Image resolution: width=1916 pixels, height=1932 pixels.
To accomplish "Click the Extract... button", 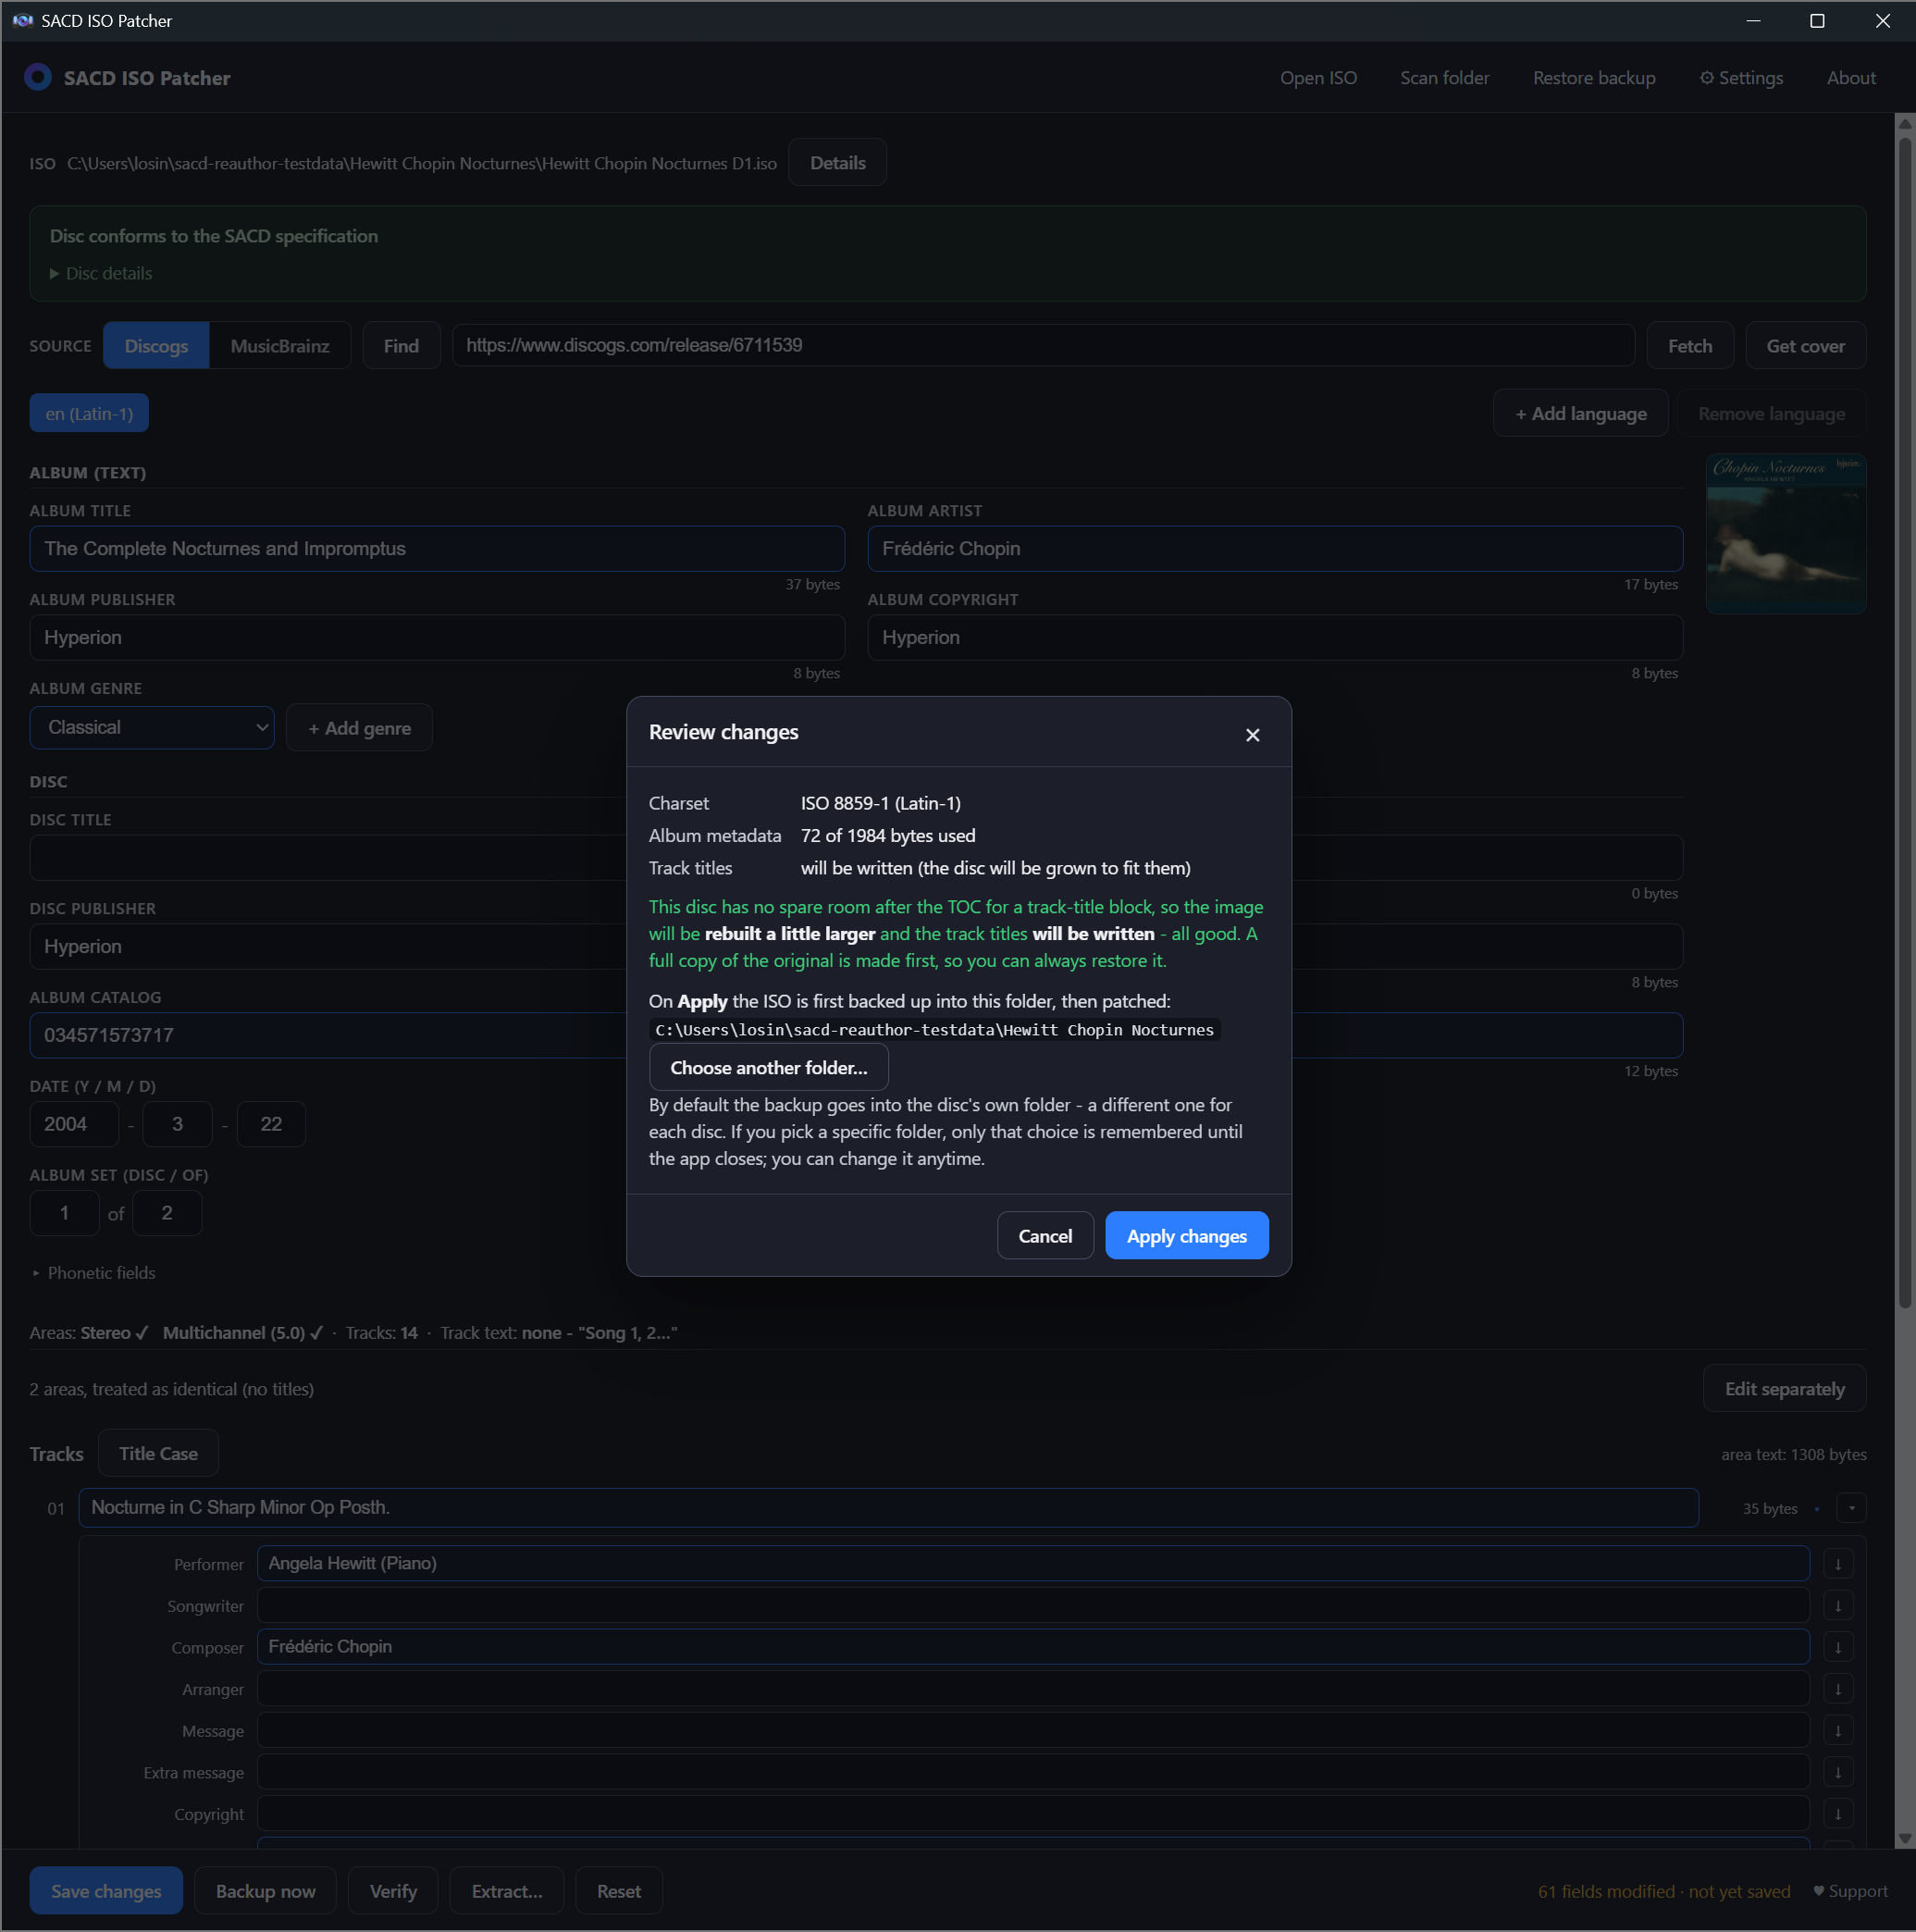I will click(507, 1891).
